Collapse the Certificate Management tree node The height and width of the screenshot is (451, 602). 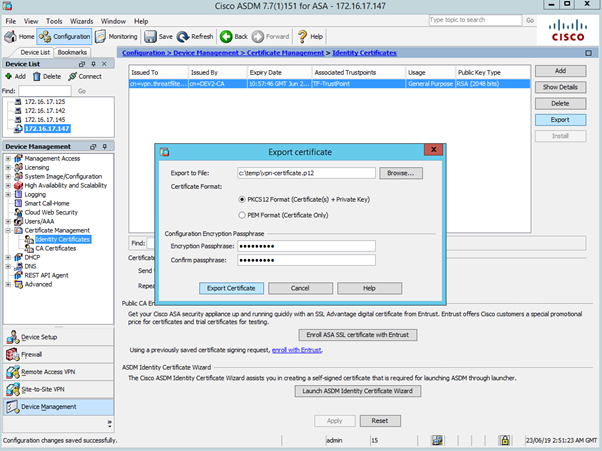pyautogui.click(x=7, y=230)
